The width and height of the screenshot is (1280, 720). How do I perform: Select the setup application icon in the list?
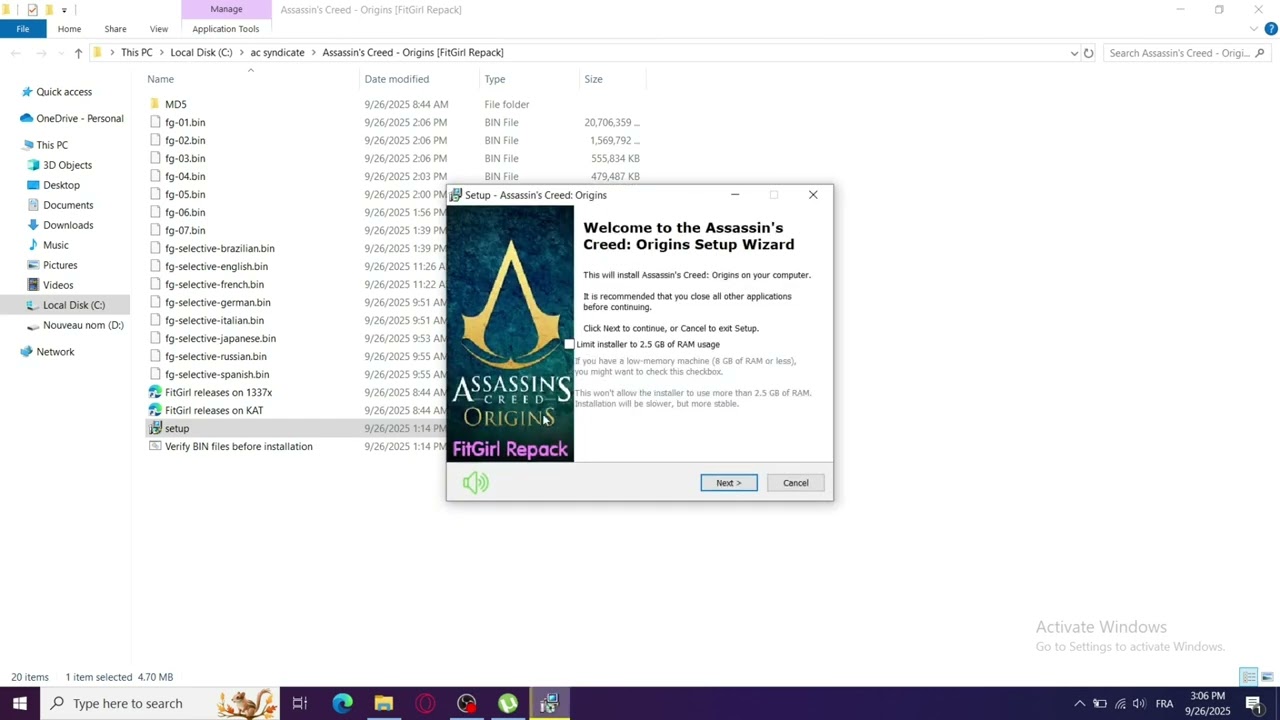155,428
